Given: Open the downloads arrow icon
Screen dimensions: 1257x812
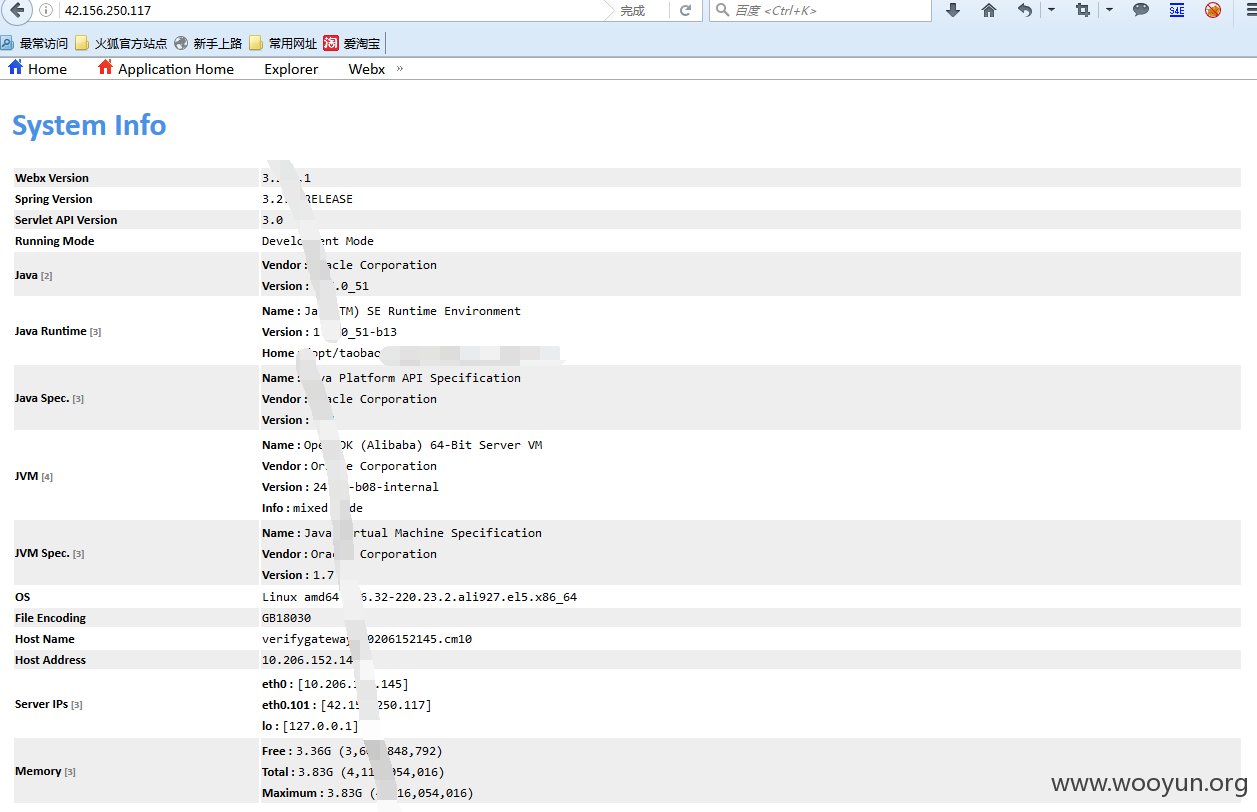Looking at the screenshot, I should click(x=953, y=10).
